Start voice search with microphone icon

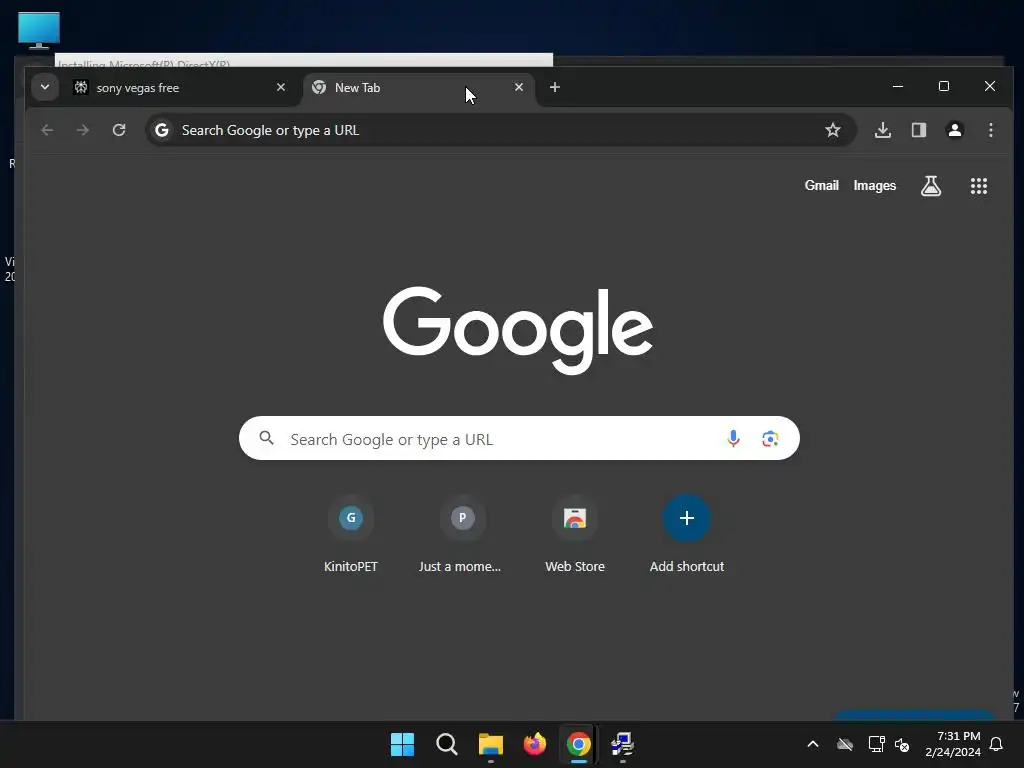pyautogui.click(x=733, y=438)
